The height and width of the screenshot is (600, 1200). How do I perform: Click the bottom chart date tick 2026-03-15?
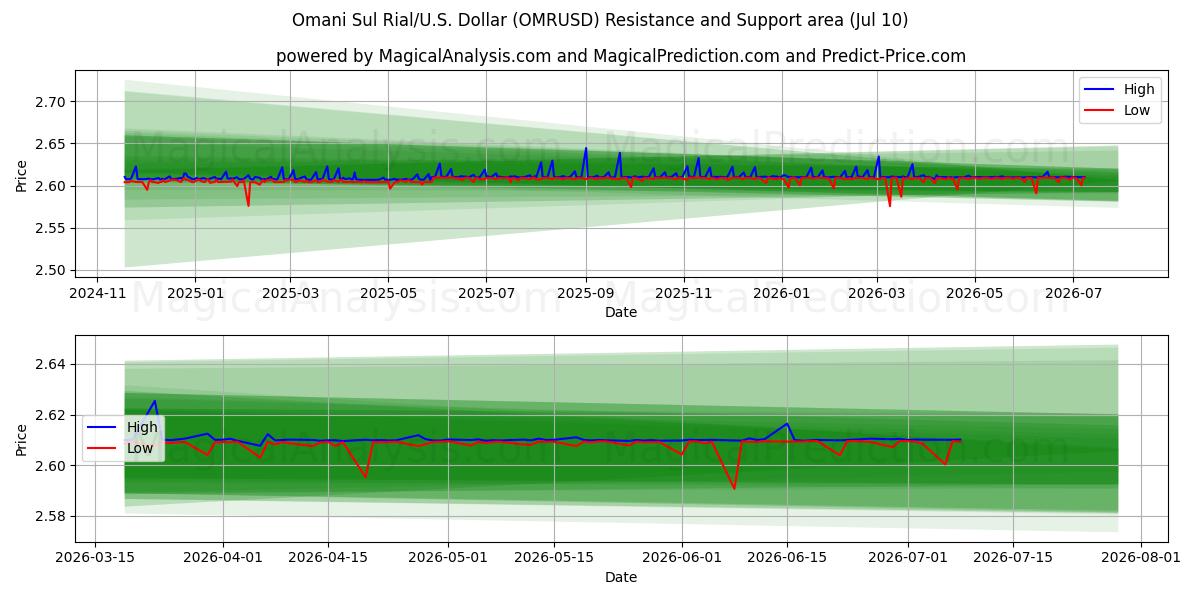[x=95, y=559]
